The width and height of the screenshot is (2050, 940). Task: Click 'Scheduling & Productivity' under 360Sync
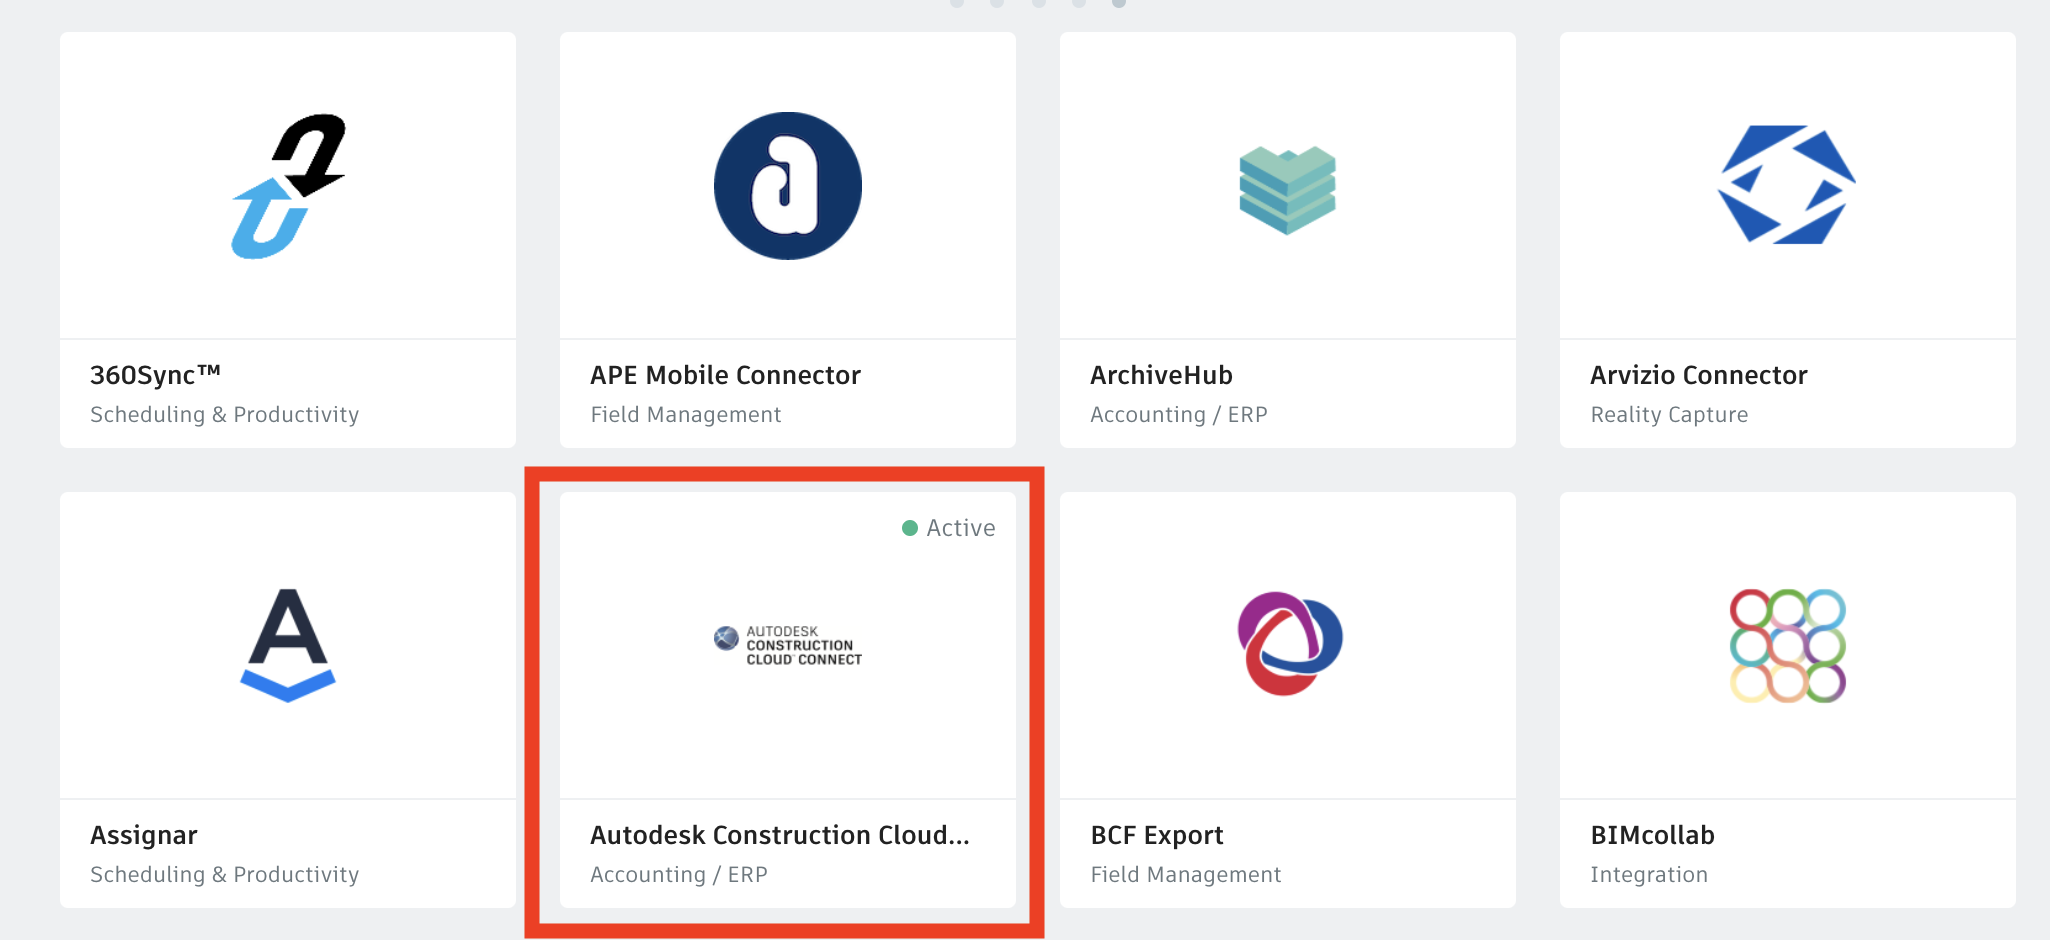[224, 414]
